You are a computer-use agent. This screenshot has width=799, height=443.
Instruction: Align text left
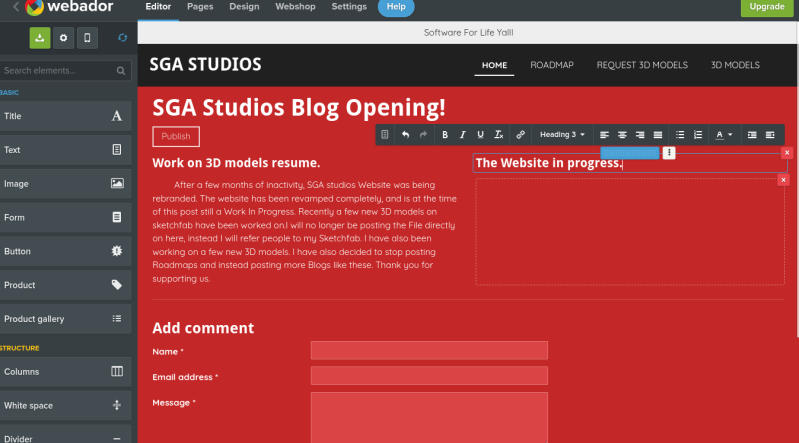[x=604, y=135]
